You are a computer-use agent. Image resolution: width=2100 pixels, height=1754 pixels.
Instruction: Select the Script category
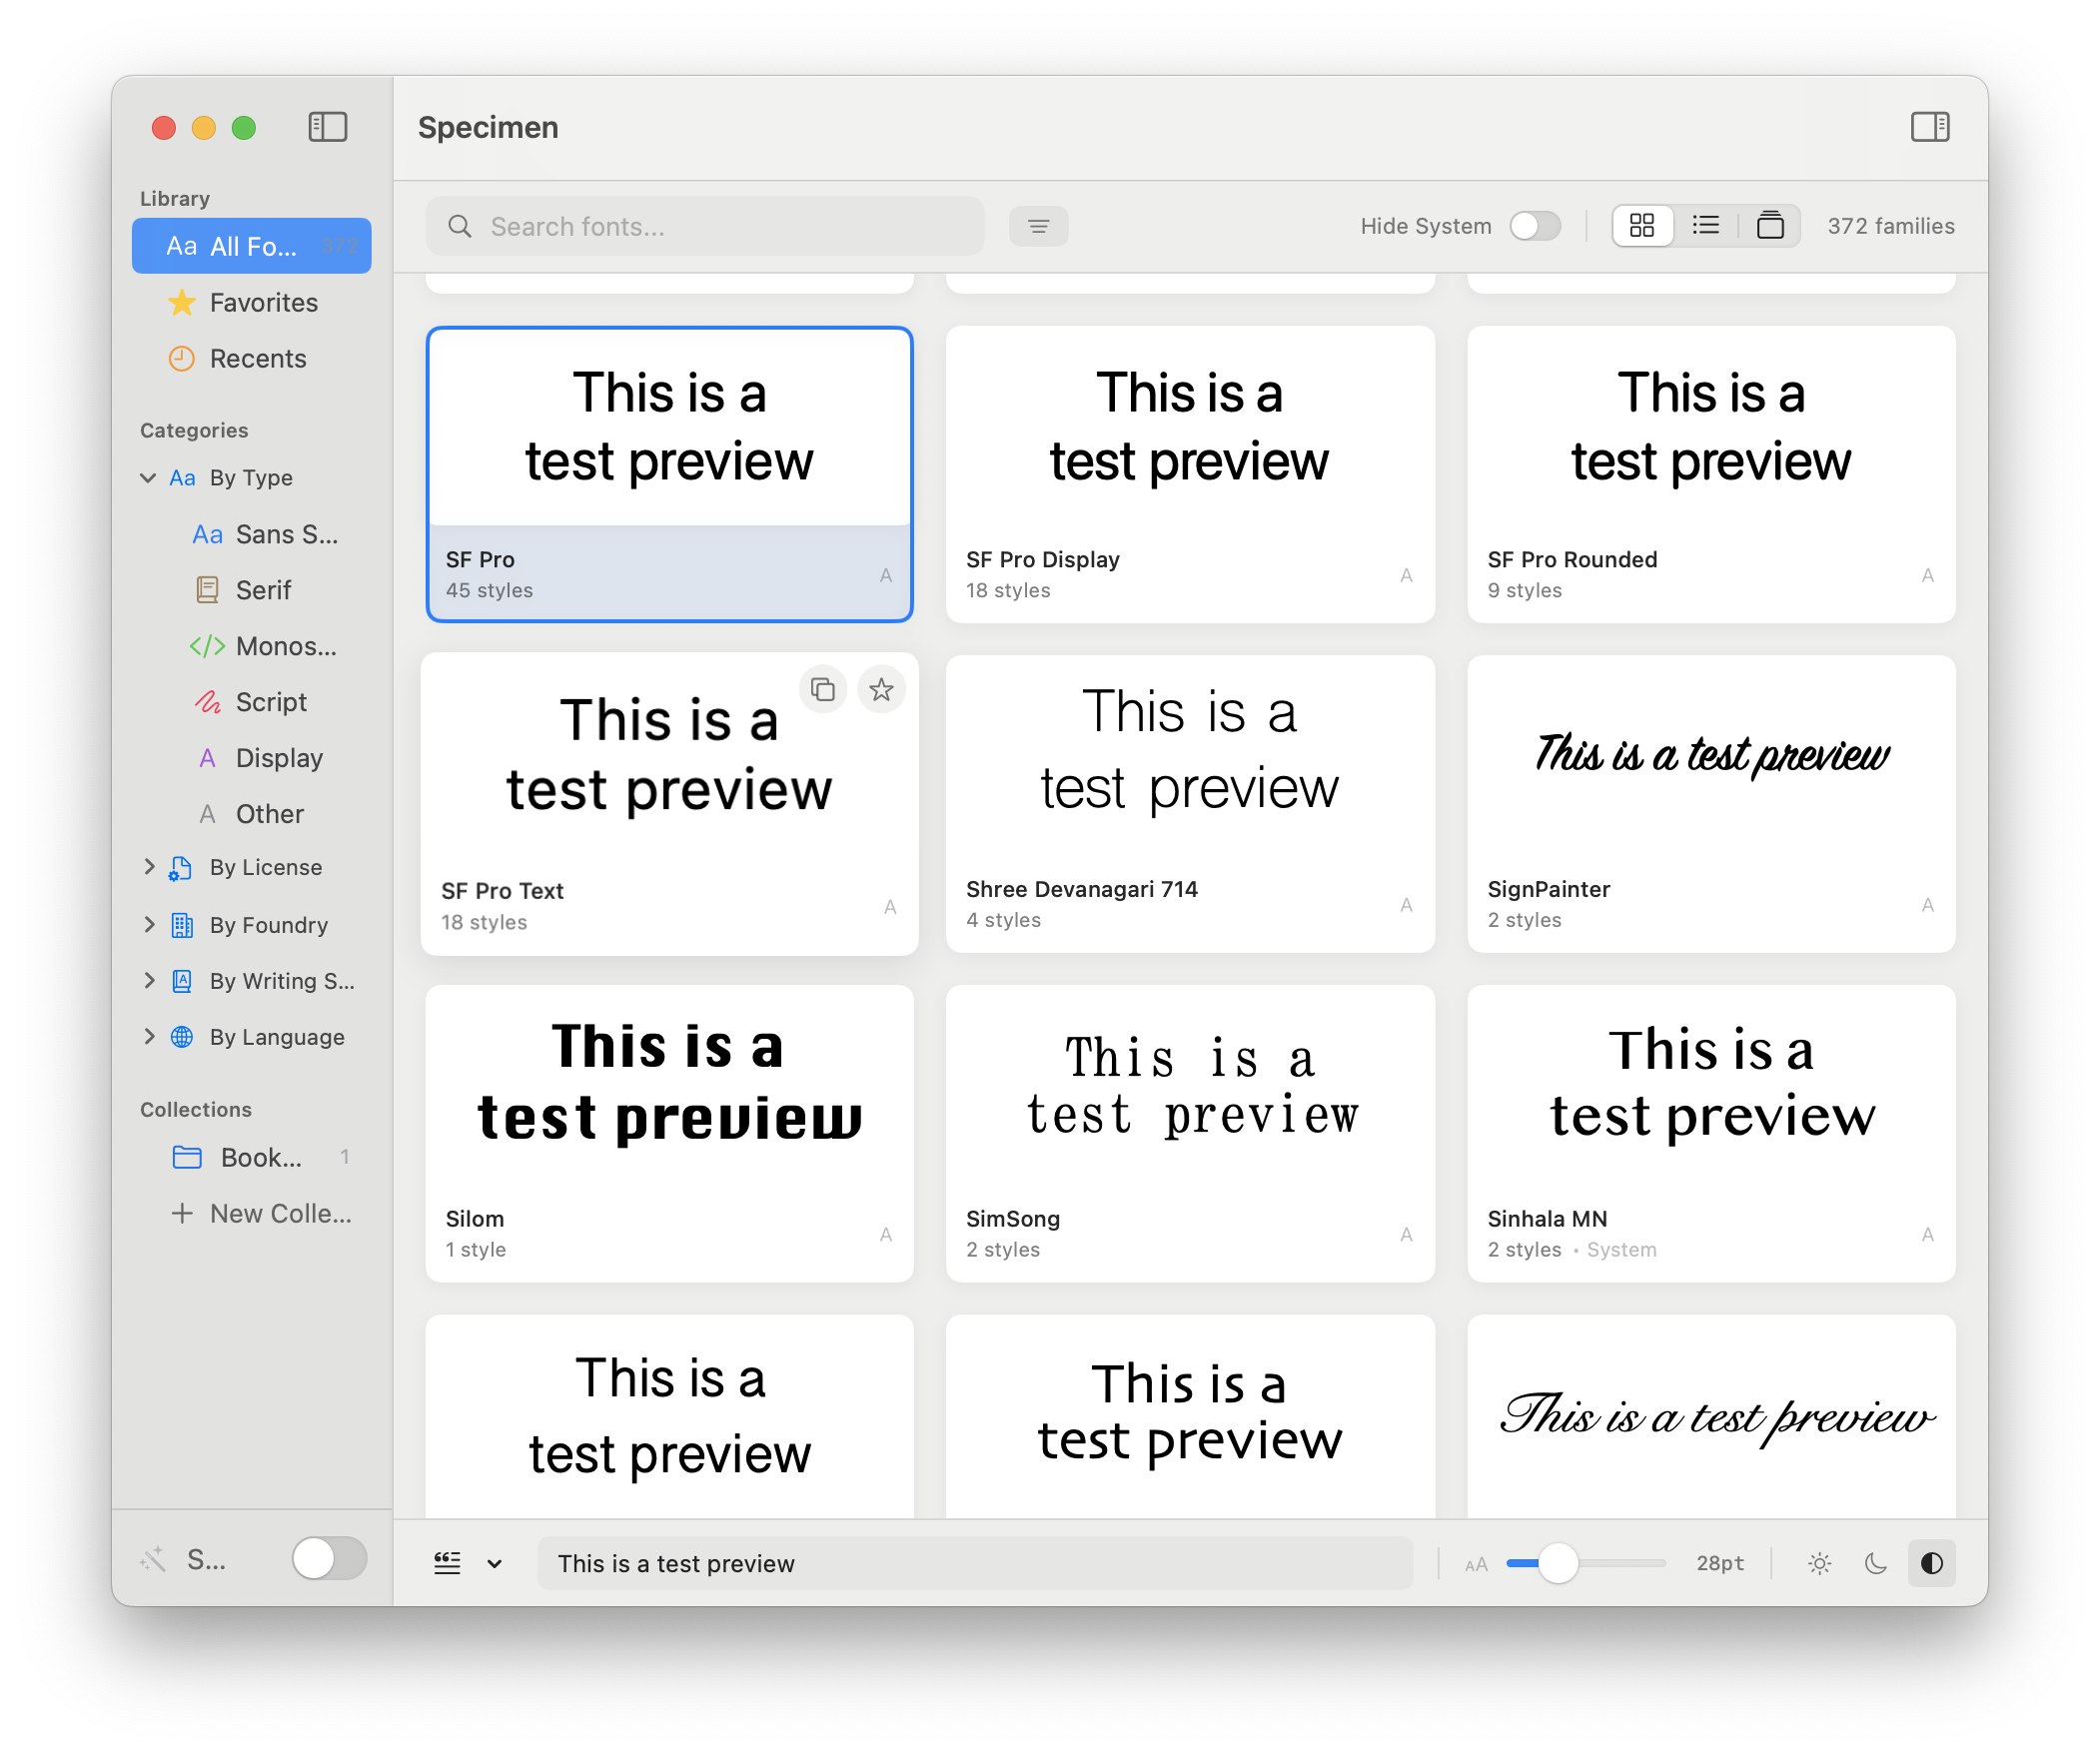[x=271, y=702]
